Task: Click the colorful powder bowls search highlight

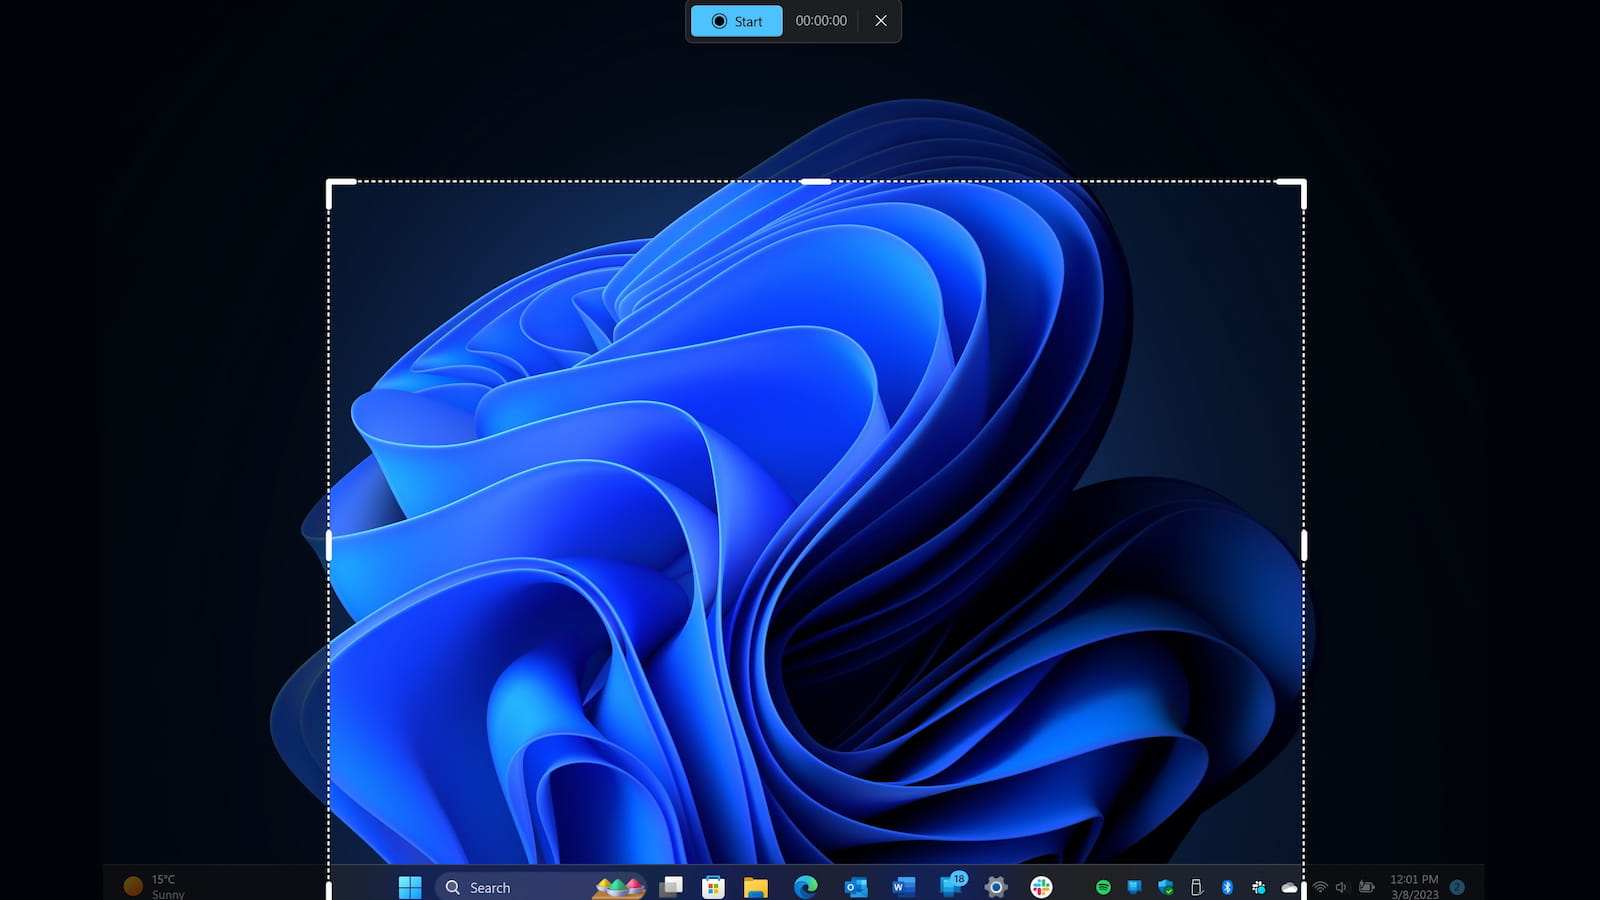Action: 619,886
